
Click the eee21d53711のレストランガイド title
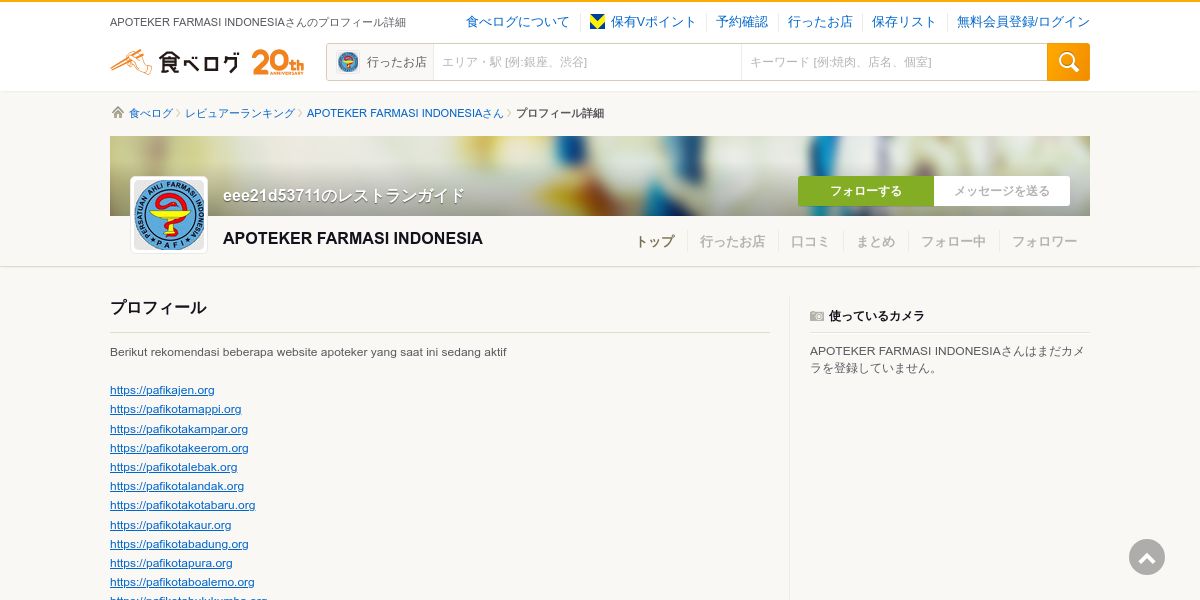pos(344,195)
